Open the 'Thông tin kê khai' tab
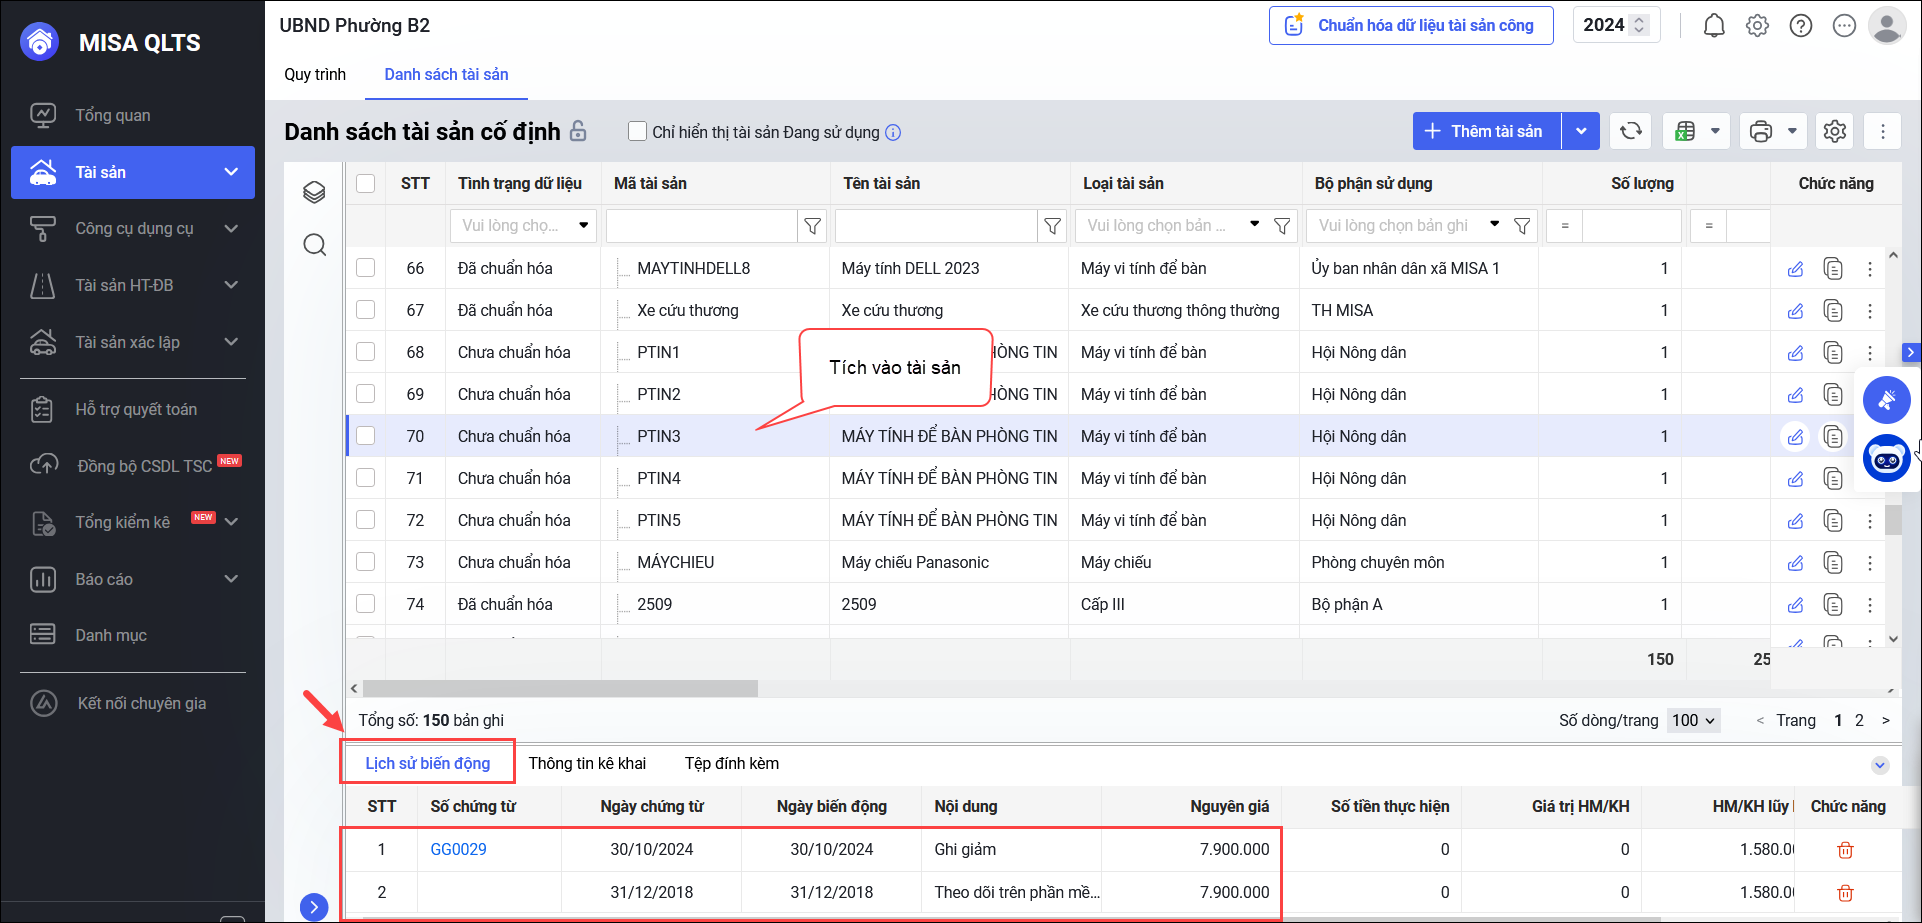The image size is (1922, 923). pyautogui.click(x=587, y=763)
